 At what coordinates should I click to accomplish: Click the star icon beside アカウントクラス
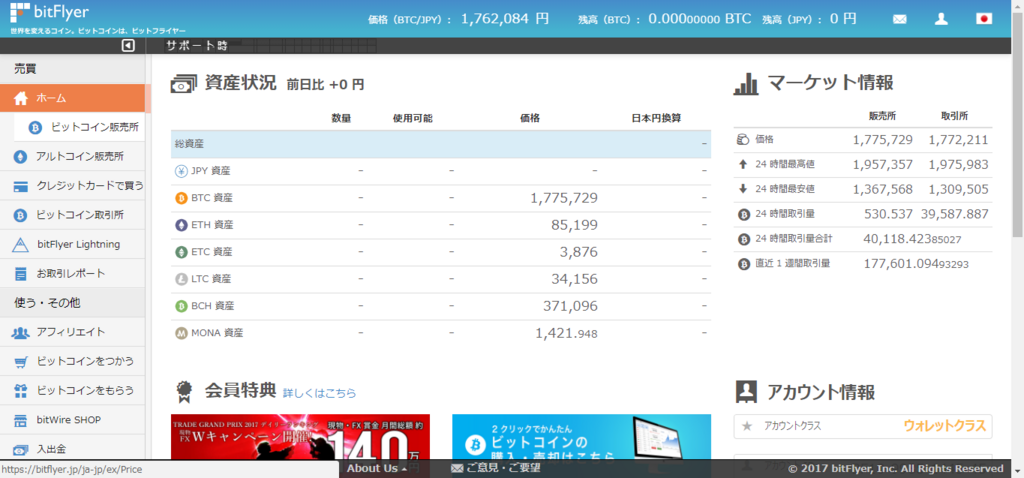[x=747, y=426]
